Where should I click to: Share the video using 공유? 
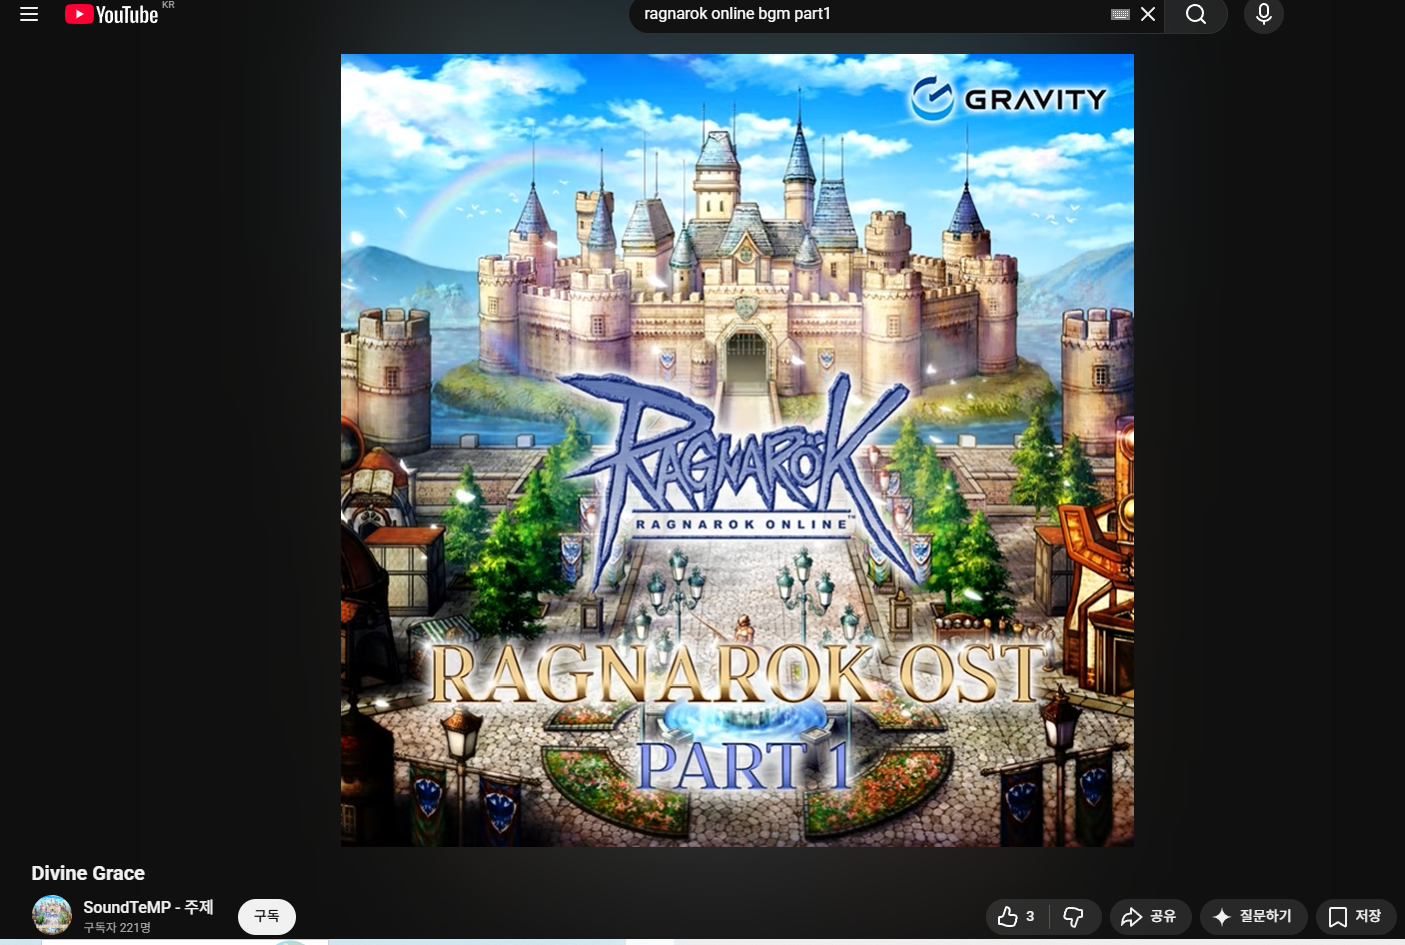[x=1149, y=916]
